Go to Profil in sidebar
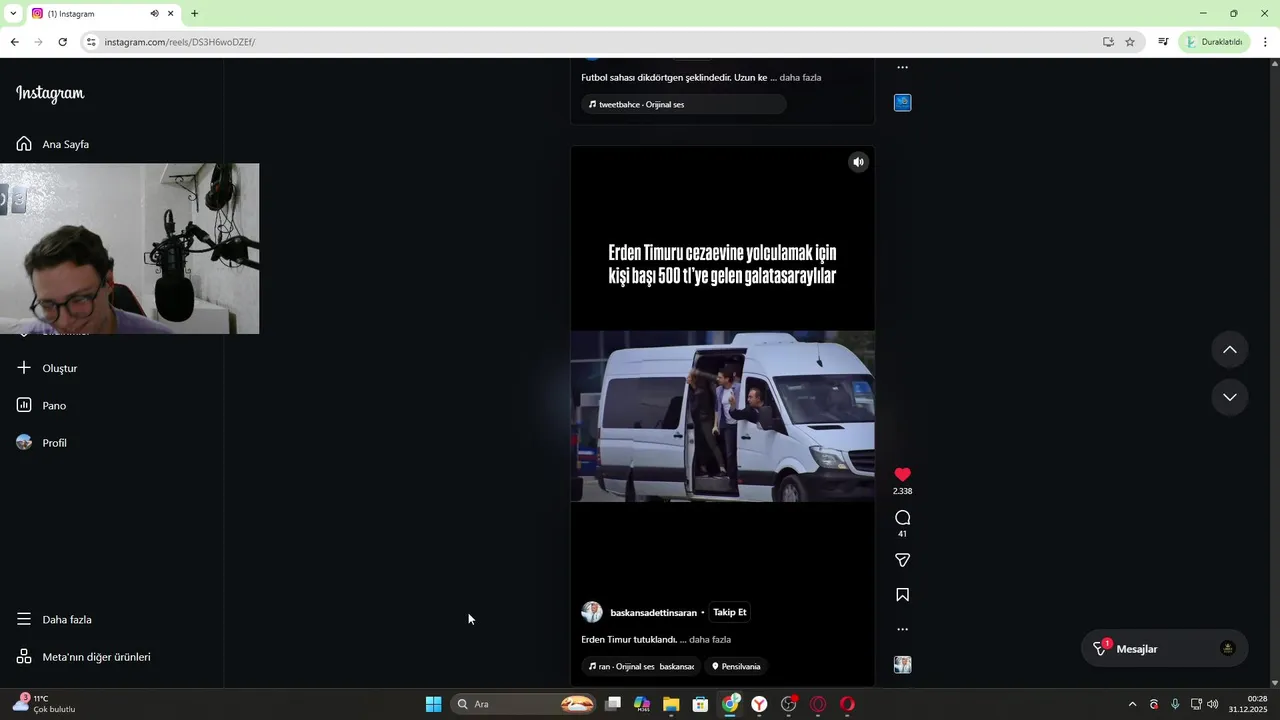1280x720 pixels. click(43, 442)
